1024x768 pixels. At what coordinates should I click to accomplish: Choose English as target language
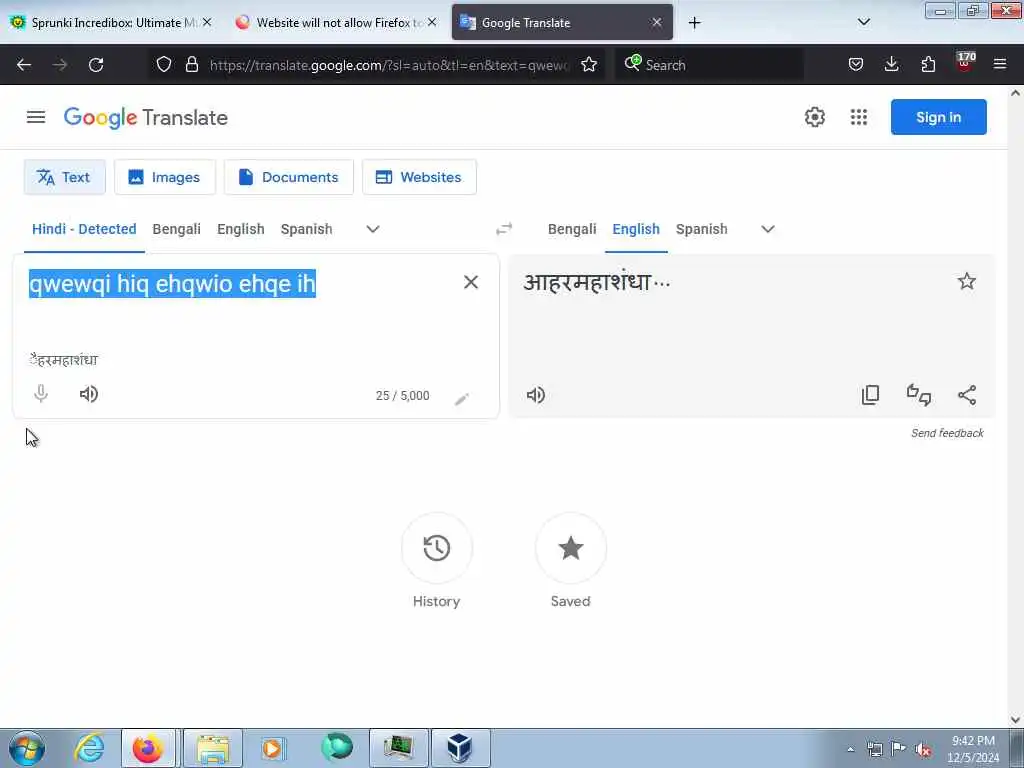pyautogui.click(x=635, y=229)
